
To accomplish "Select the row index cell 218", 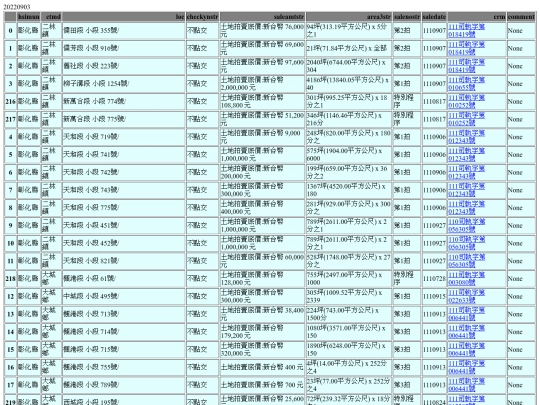I will click(x=10, y=279).
